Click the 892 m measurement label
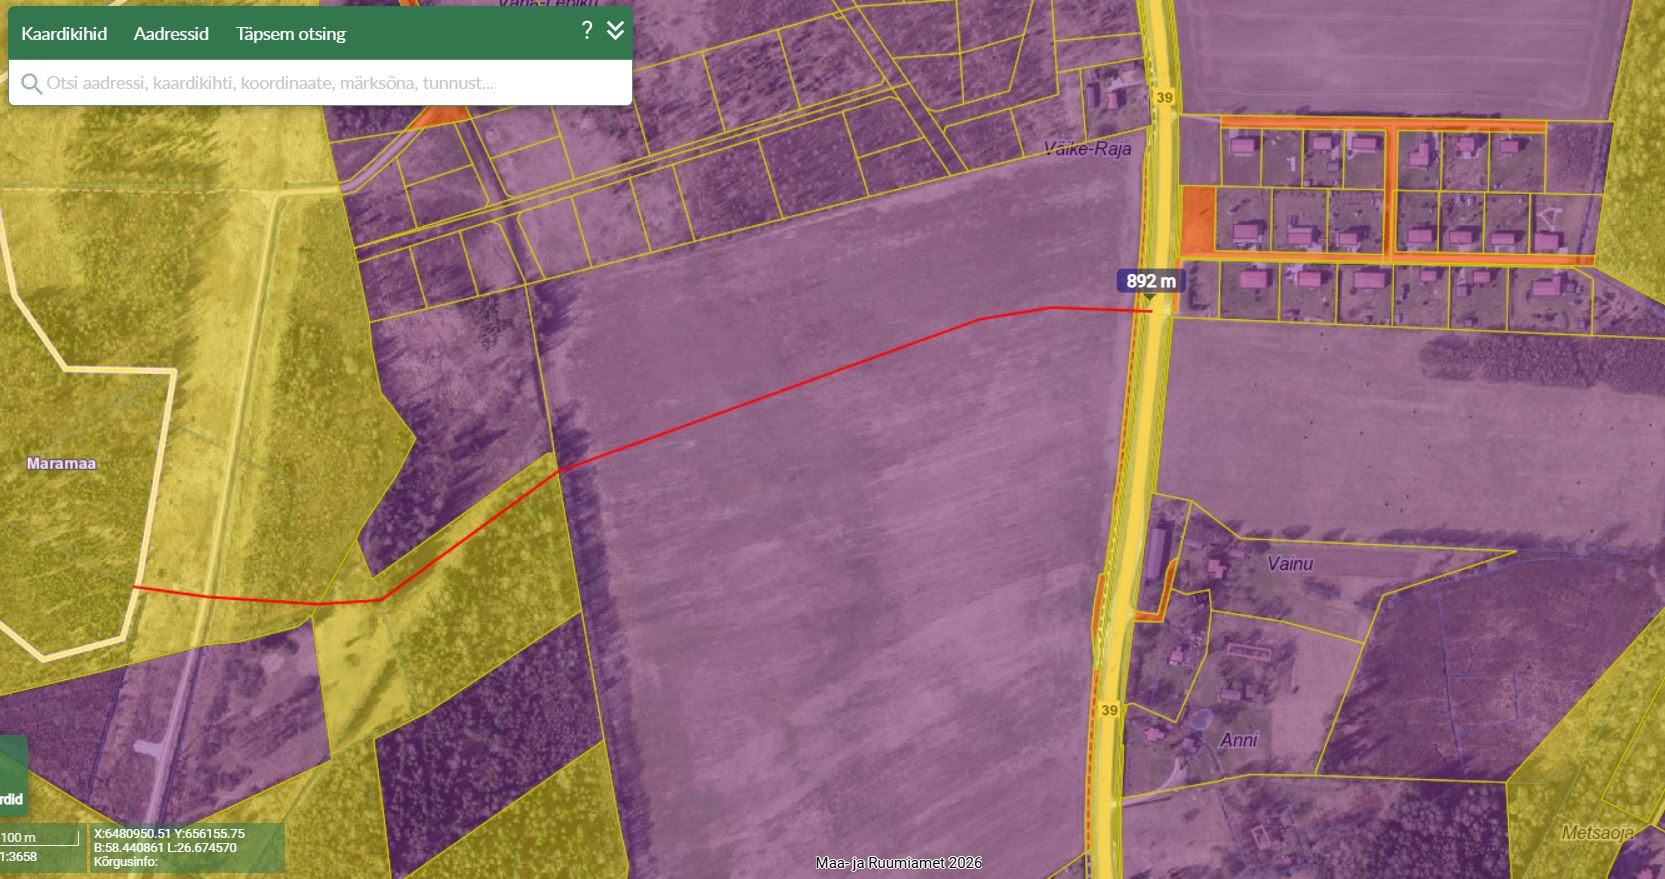The height and width of the screenshot is (879, 1665). point(1150,281)
